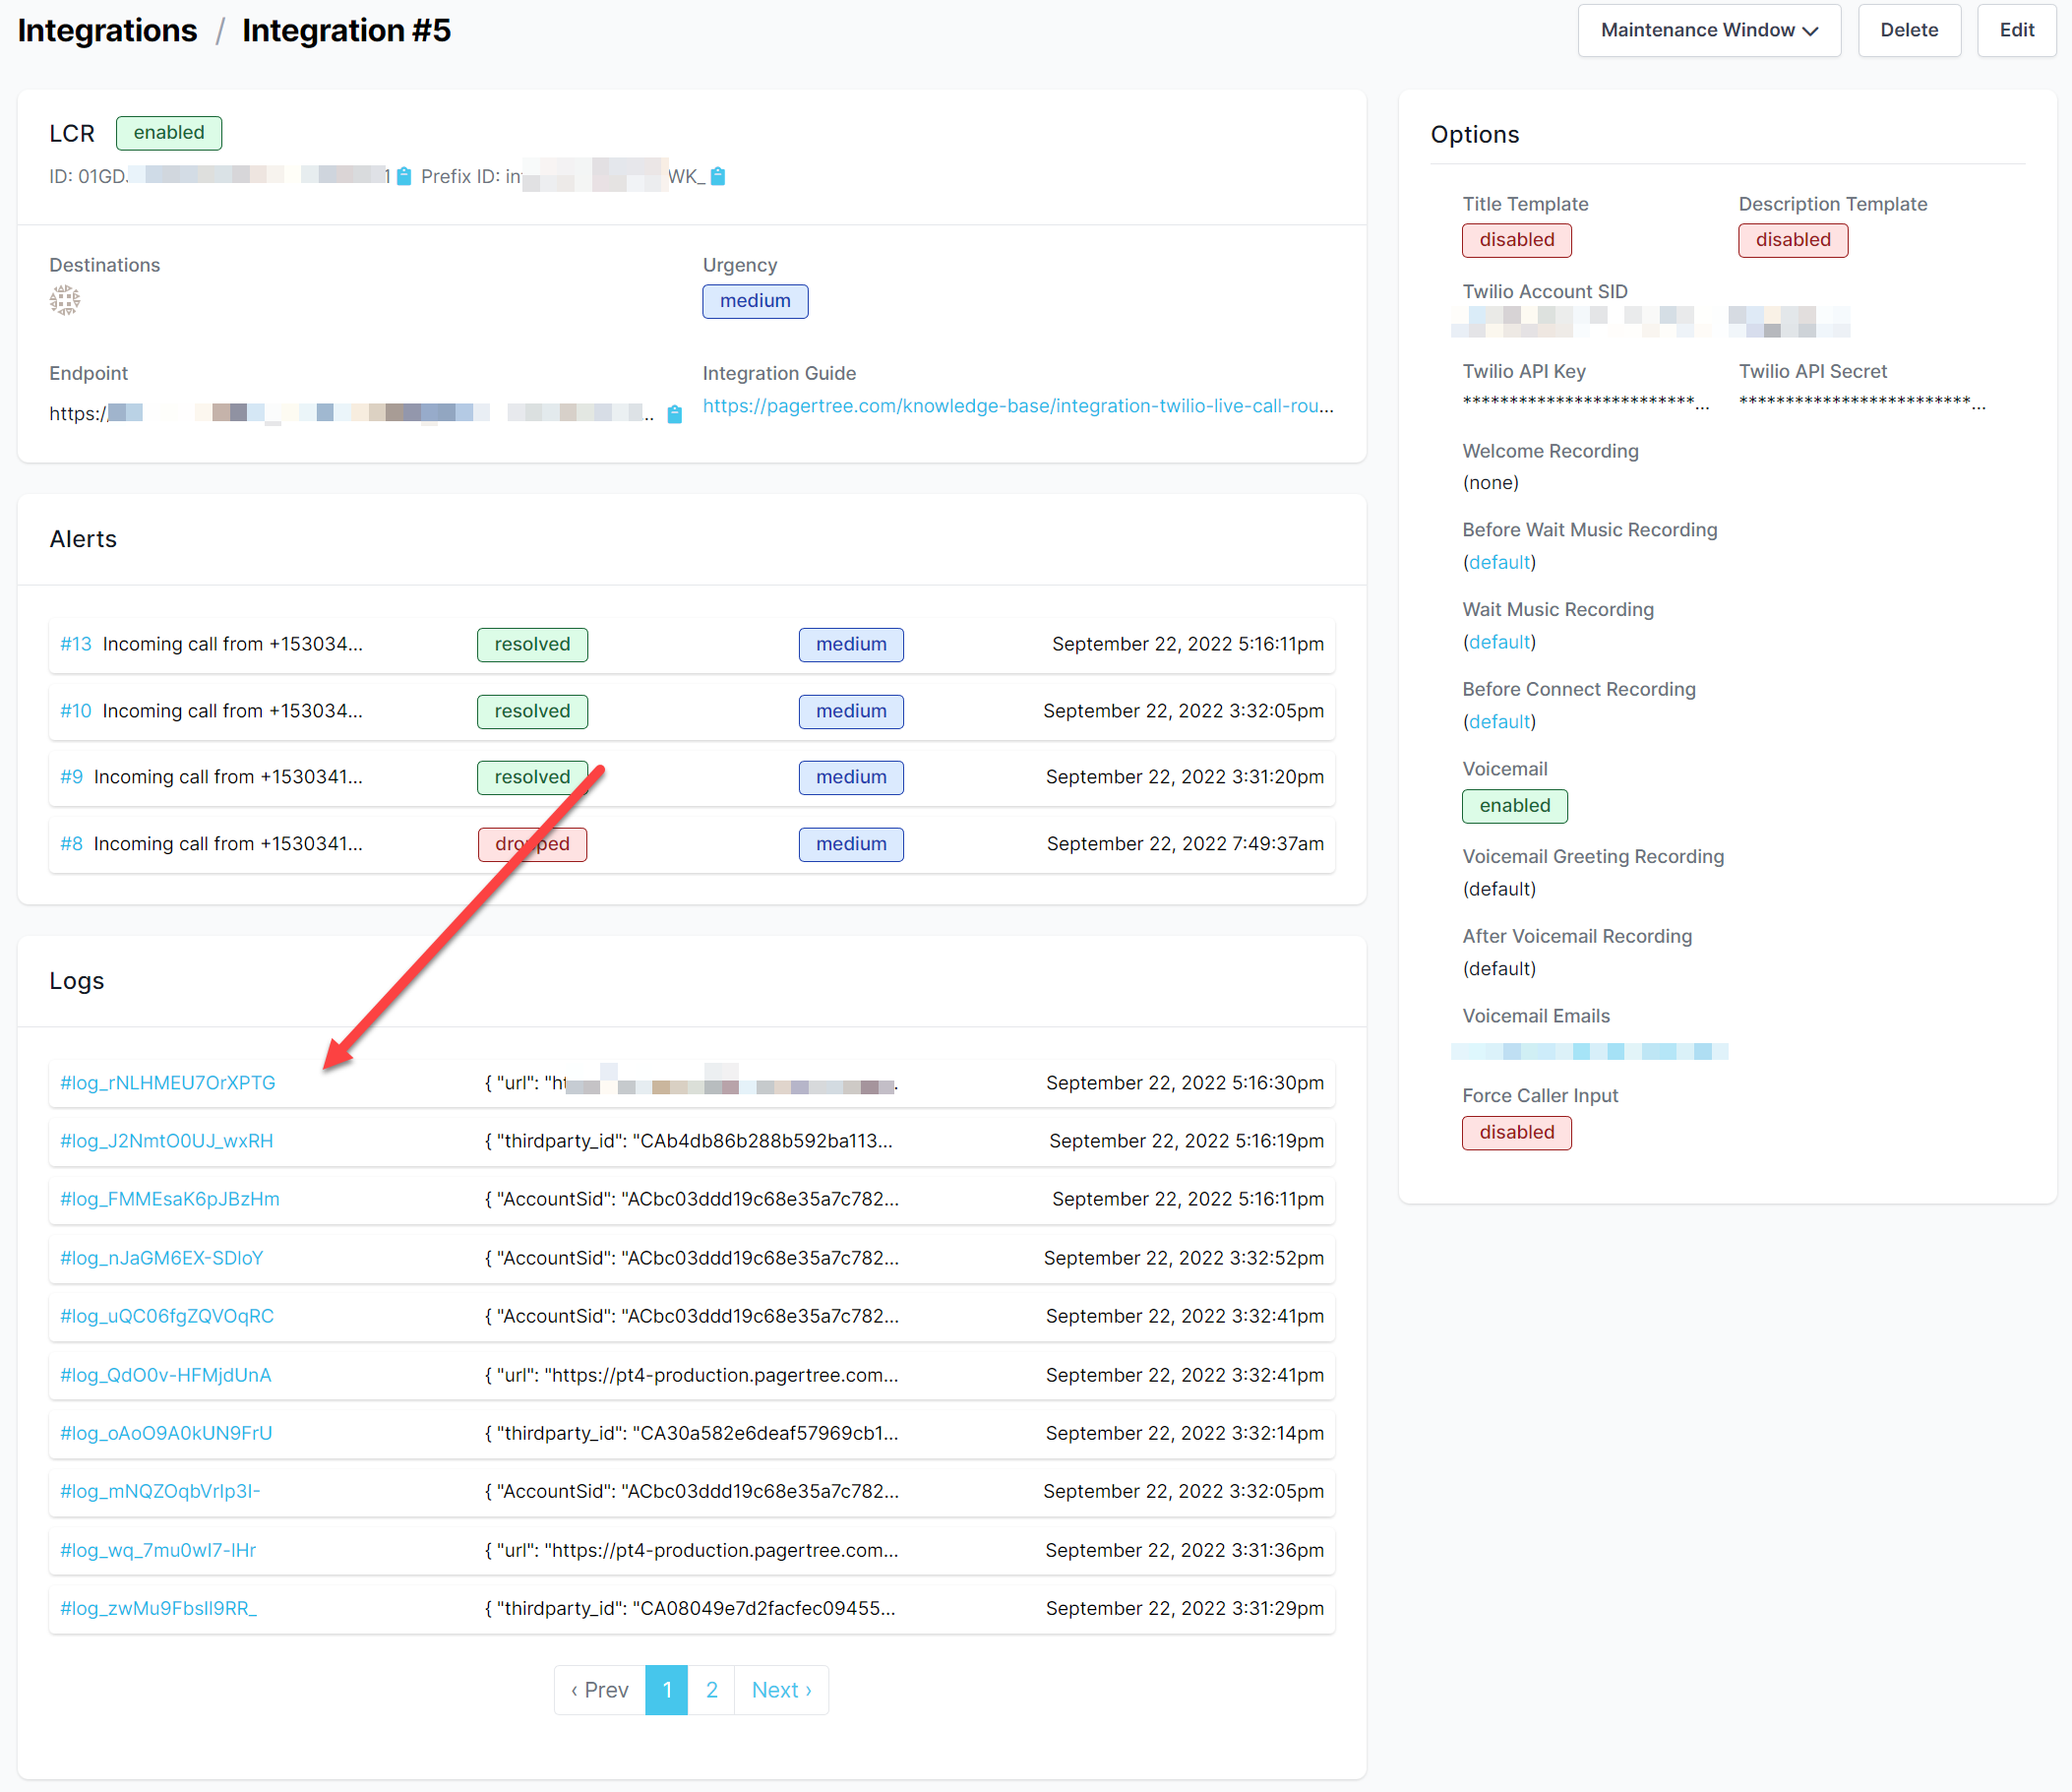Open default Wait Music Recording link
2072x1792 pixels.
(x=1499, y=642)
